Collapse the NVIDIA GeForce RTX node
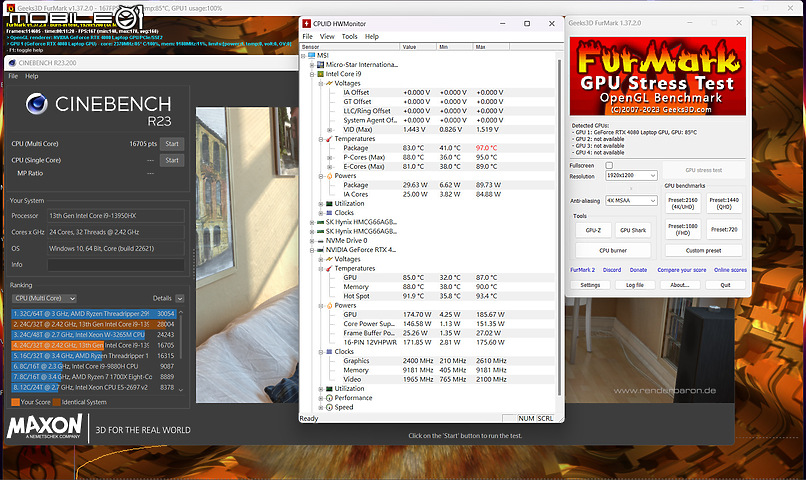The width and height of the screenshot is (806, 480). tap(312, 250)
